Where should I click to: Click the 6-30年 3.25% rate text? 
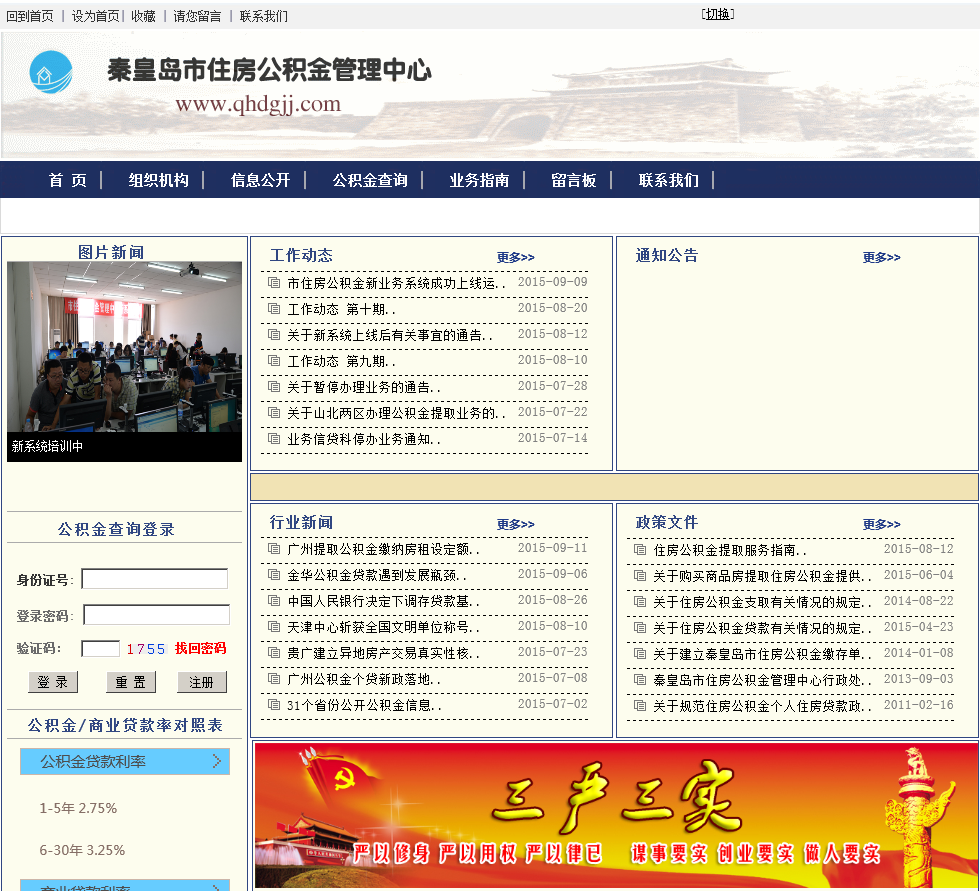point(82,850)
